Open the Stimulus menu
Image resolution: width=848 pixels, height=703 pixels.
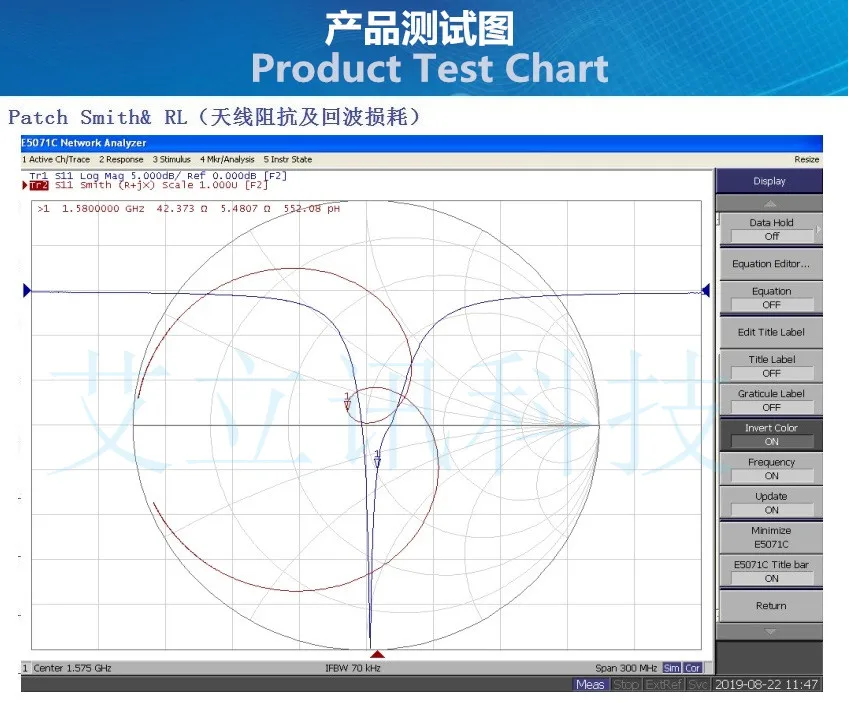coord(171,160)
